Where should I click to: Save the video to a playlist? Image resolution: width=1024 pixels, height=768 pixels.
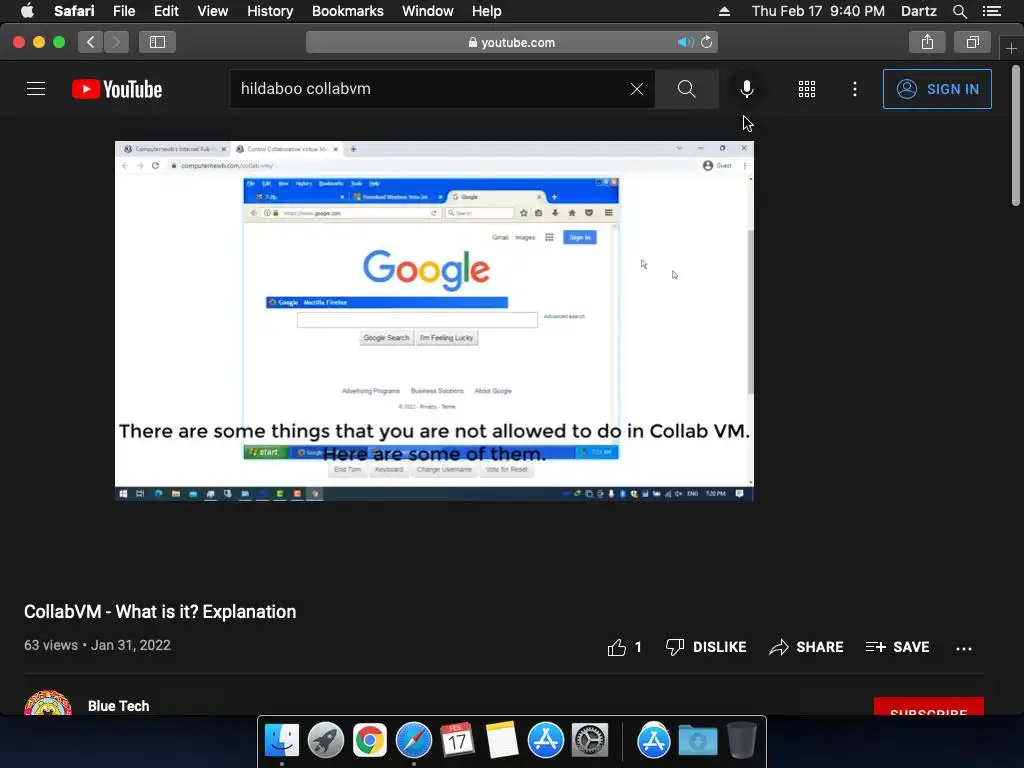click(x=897, y=647)
